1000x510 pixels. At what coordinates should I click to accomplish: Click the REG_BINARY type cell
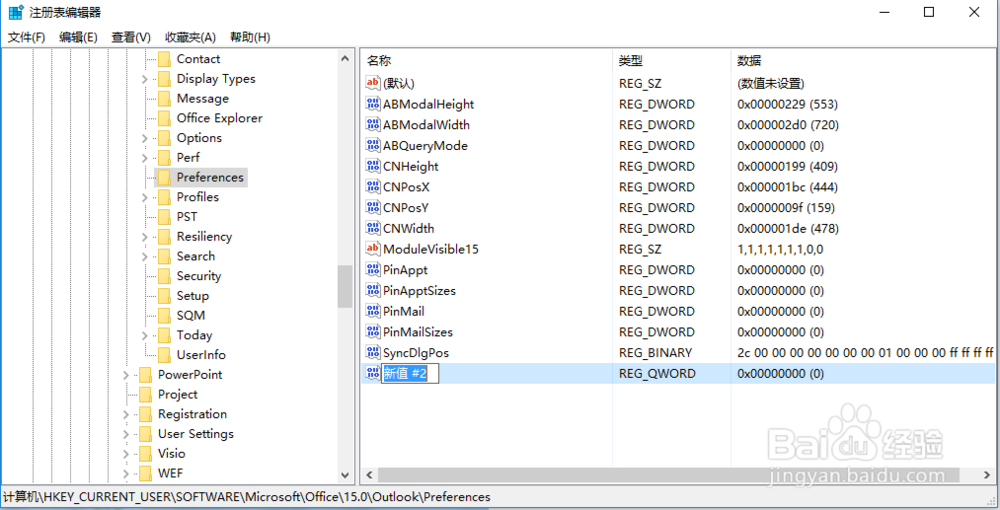click(x=655, y=353)
